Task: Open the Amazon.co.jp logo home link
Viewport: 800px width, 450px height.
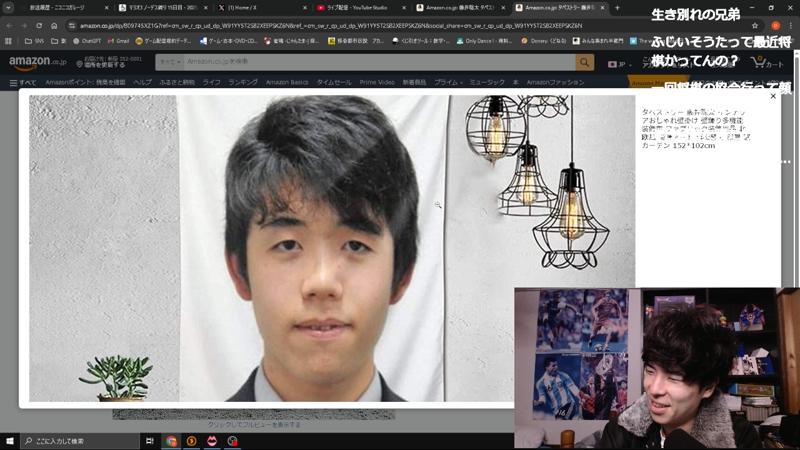Action: pos(37,62)
